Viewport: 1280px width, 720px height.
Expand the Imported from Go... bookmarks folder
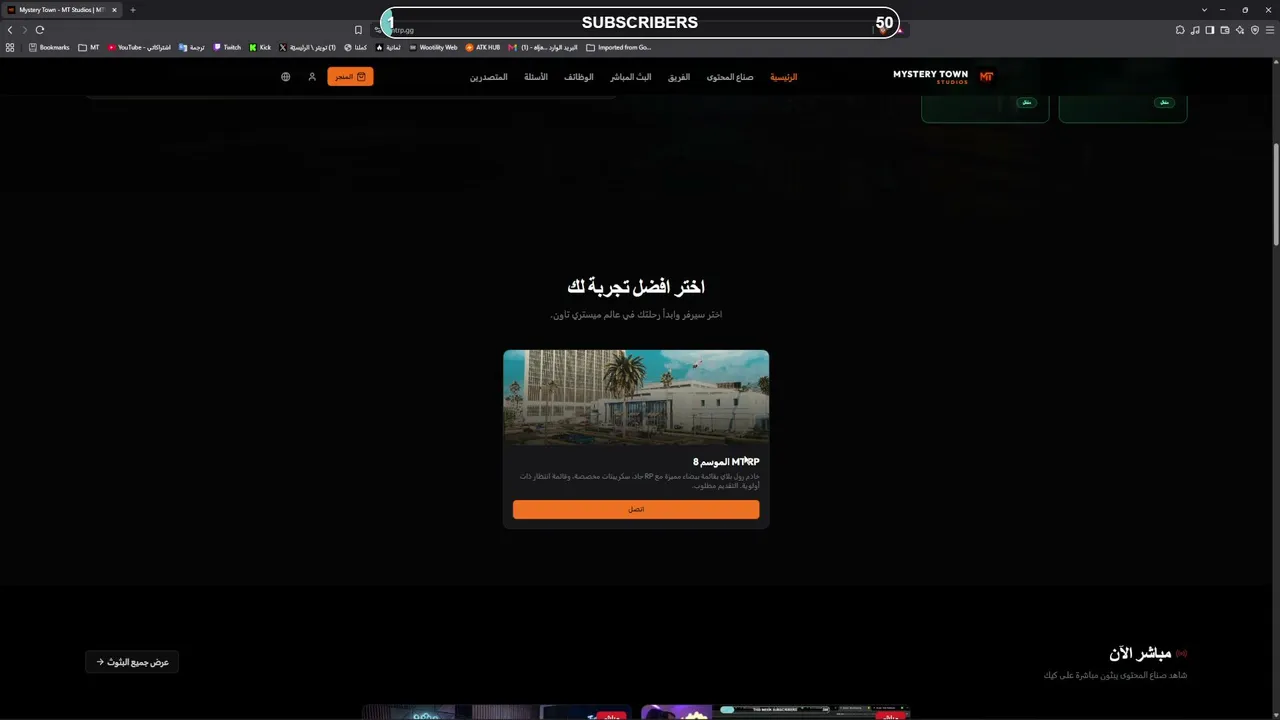coord(619,47)
